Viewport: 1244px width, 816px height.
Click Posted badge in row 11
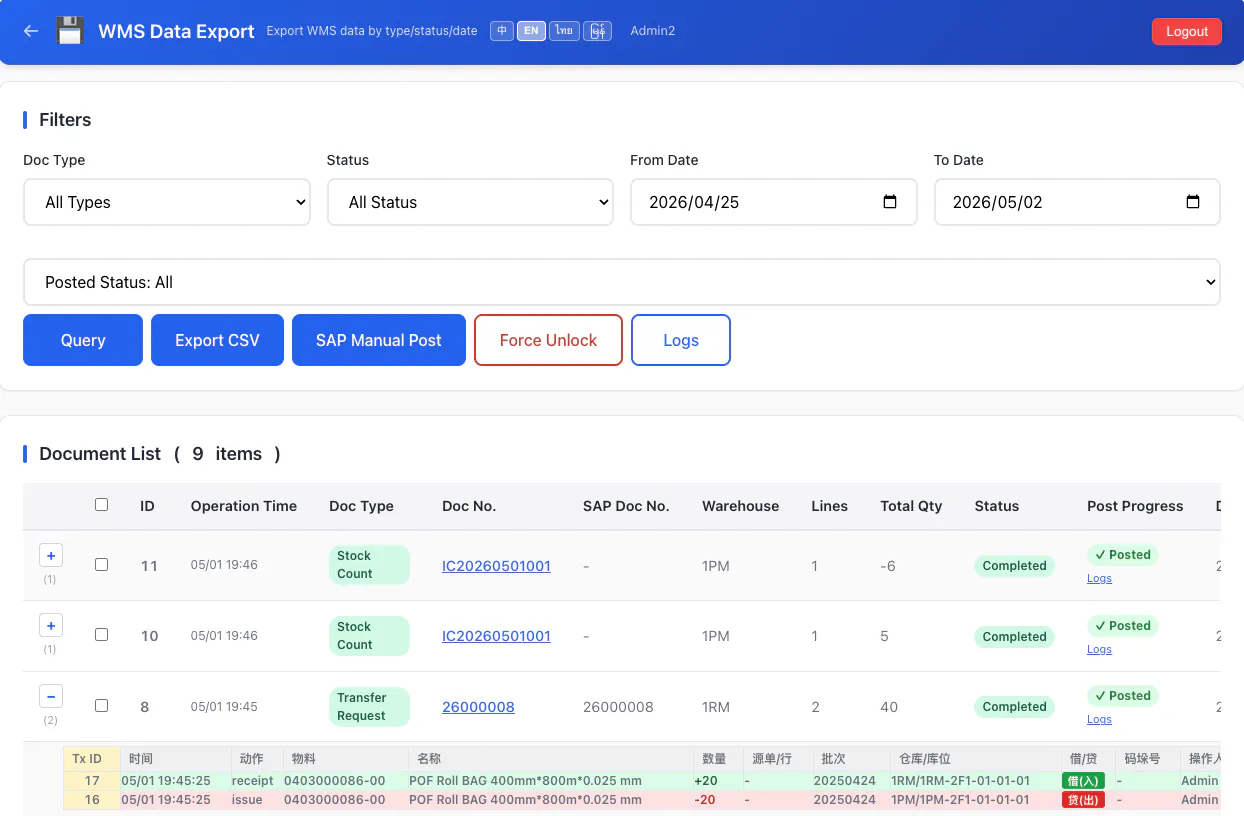(1122, 555)
